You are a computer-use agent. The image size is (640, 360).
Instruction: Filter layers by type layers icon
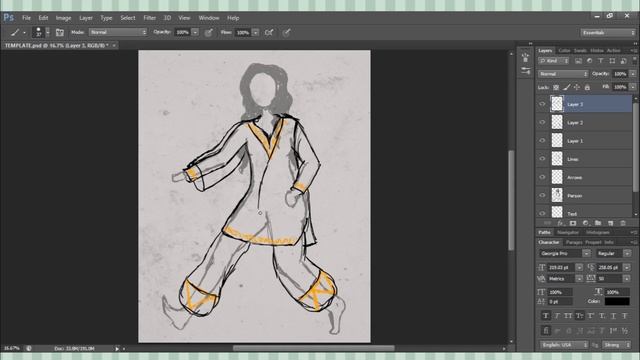click(600, 61)
